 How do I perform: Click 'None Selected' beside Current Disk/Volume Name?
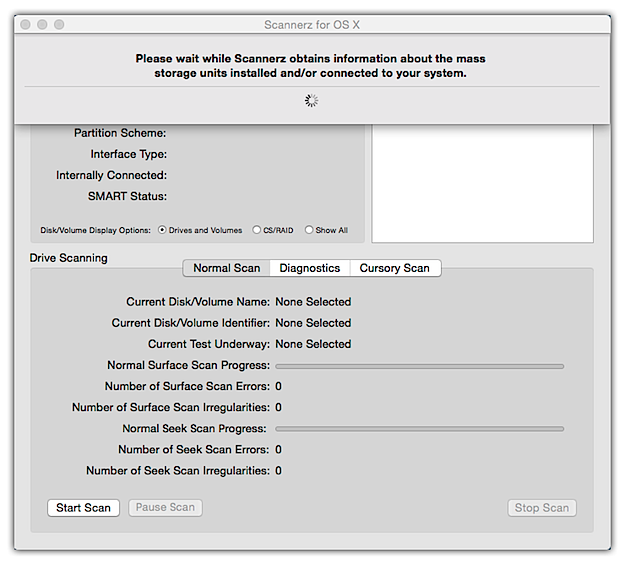313,302
